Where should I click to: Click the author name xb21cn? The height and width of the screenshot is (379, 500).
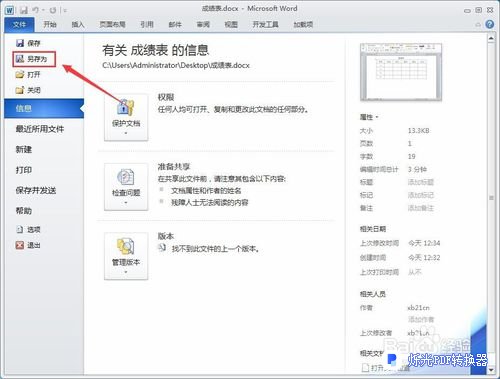[x=419, y=307]
